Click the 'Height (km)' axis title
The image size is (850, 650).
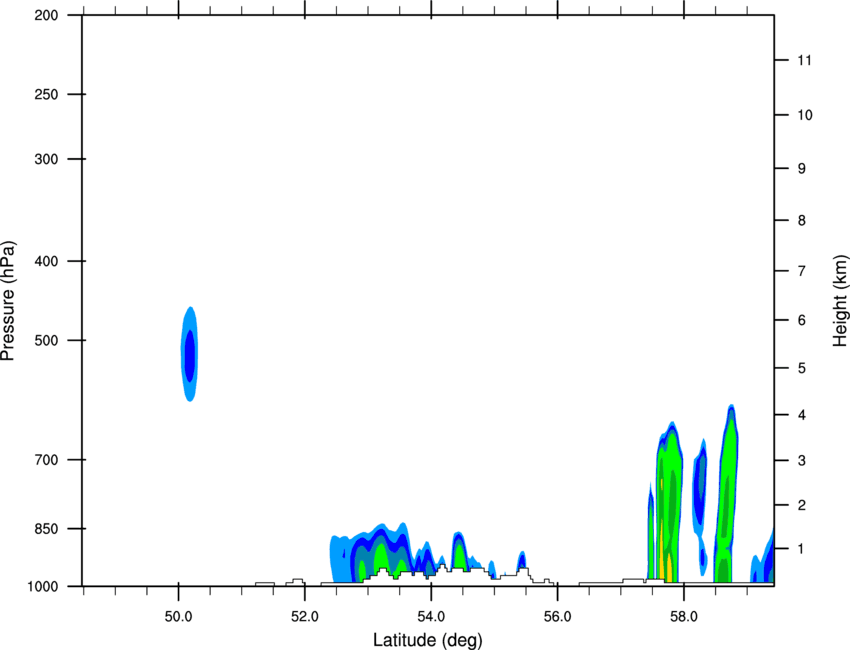pos(840,300)
